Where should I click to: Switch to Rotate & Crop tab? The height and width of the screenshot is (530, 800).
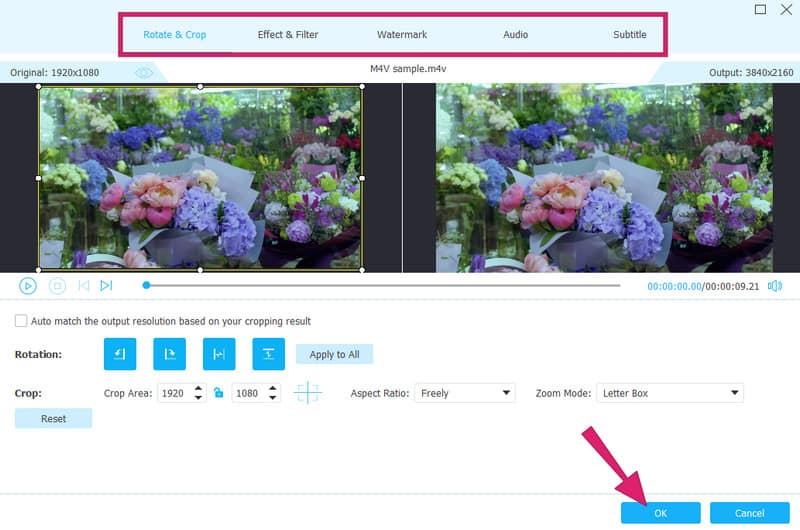[174, 35]
